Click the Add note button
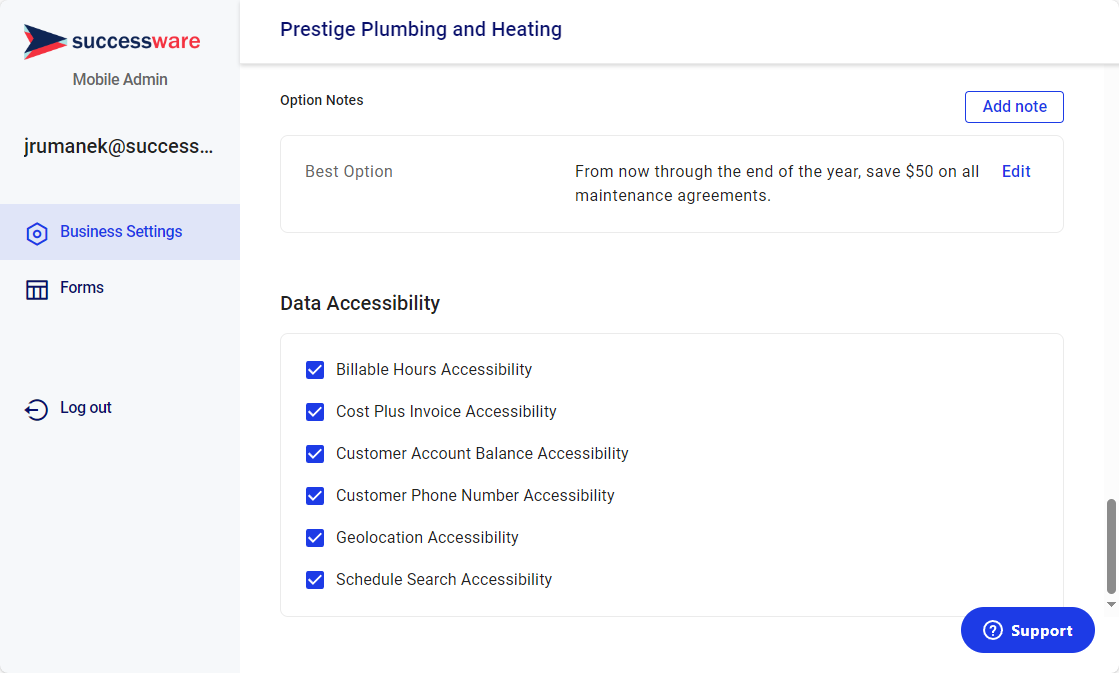The width and height of the screenshot is (1119, 673). pyautogui.click(x=1014, y=107)
